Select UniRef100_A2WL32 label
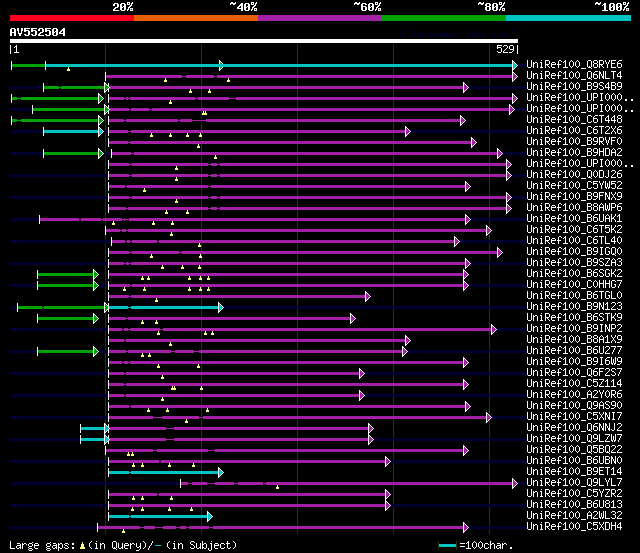Screen dimensions: 640x553 [574, 516]
